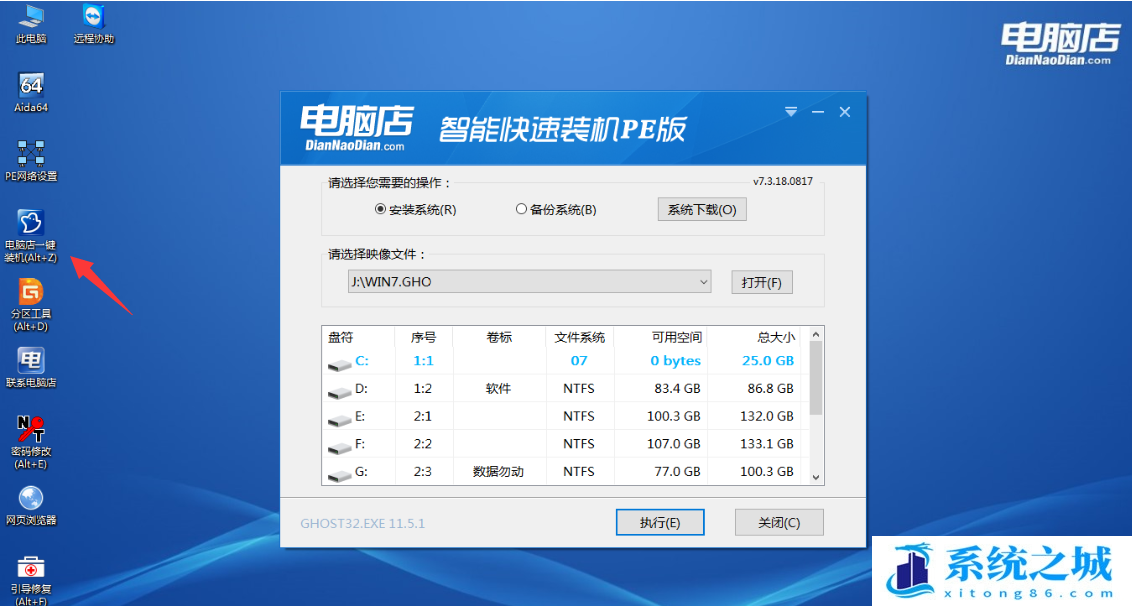Image resolution: width=1132 pixels, height=606 pixels.
Task: Click the 数据勿动 volume label cell
Action: pyautogui.click(x=498, y=472)
